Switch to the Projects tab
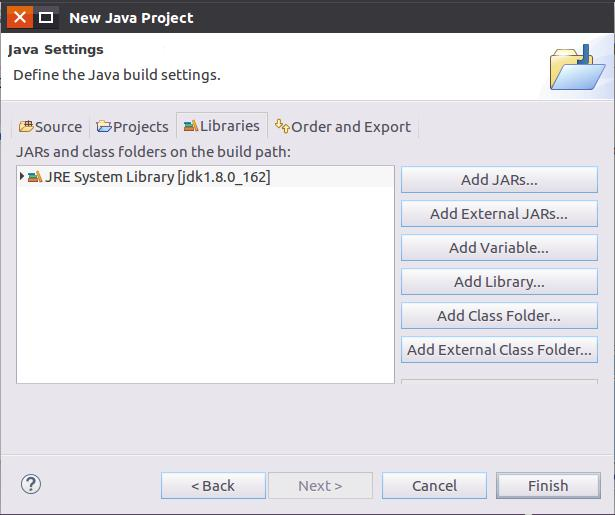Screen dimensions: 615x515 (133, 127)
